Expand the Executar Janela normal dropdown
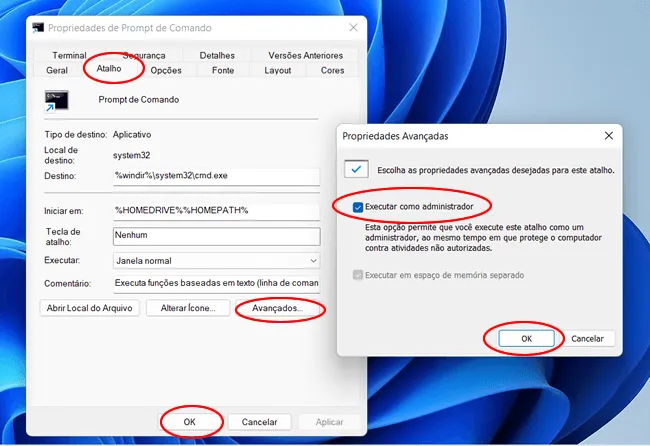Viewport: 650px width, 446px height. [x=215, y=260]
